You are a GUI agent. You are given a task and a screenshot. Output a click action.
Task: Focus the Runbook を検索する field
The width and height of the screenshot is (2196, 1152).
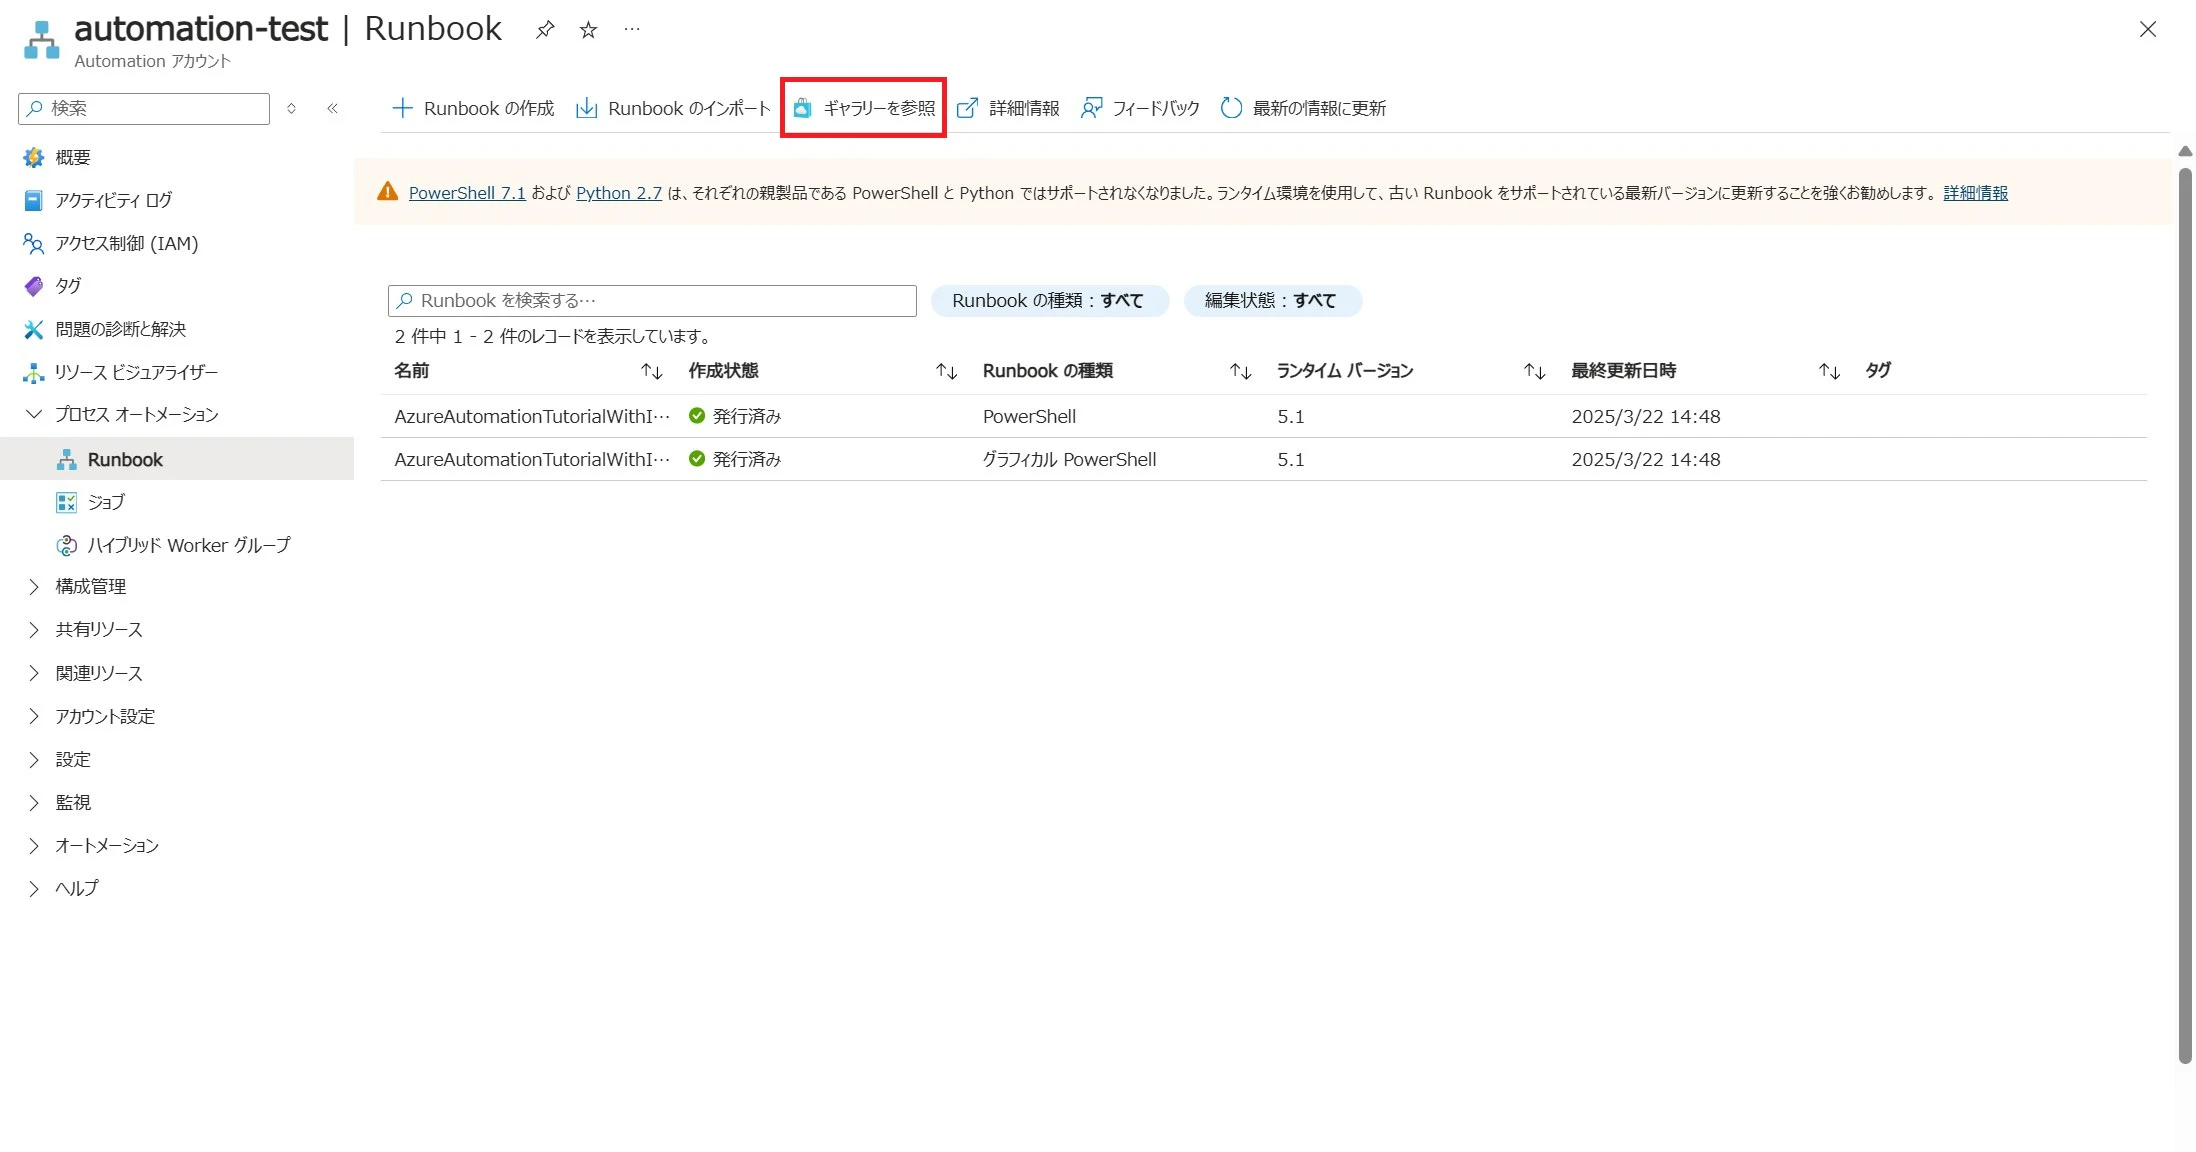652,301
